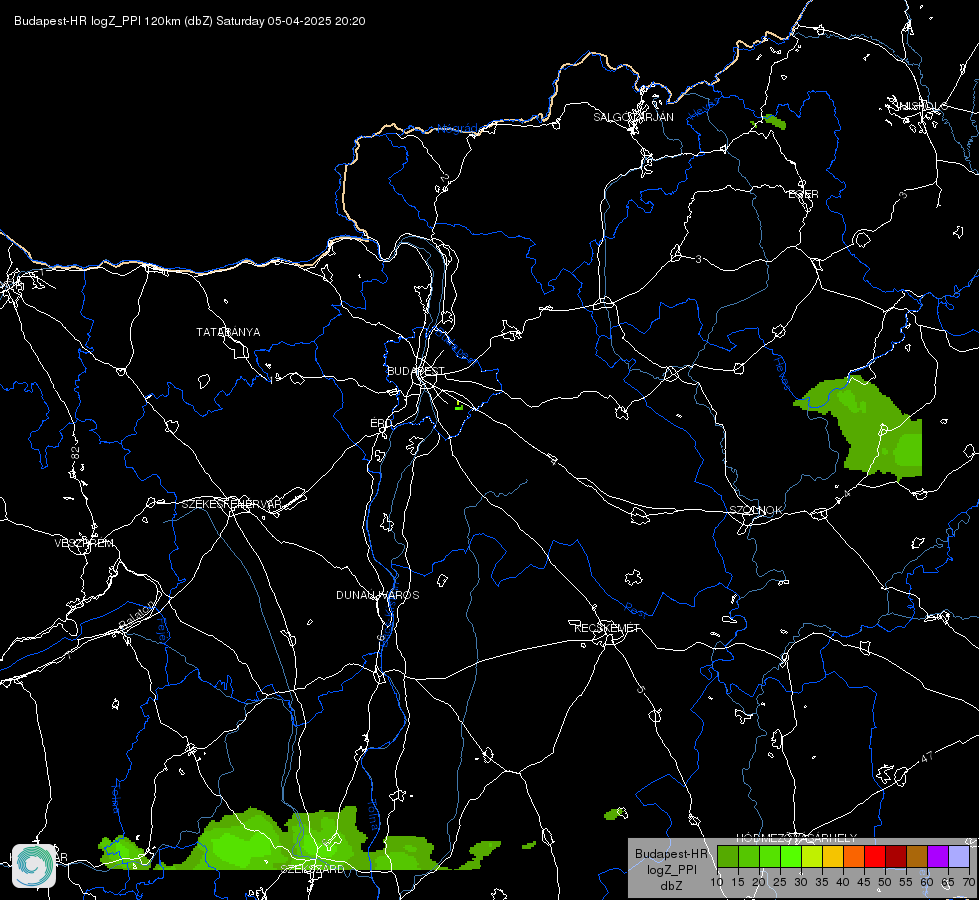Select the 60-65 dBZ purple swatch
Image resolution: width=979 pixels, height=900 pixels.
click(x=938, y=856)
